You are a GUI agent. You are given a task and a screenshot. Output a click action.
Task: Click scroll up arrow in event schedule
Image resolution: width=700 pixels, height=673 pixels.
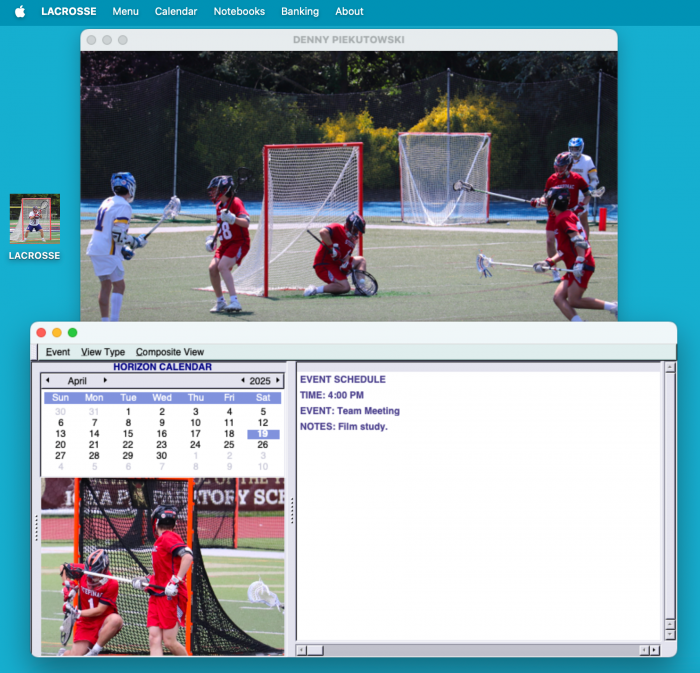coord(669,368)
